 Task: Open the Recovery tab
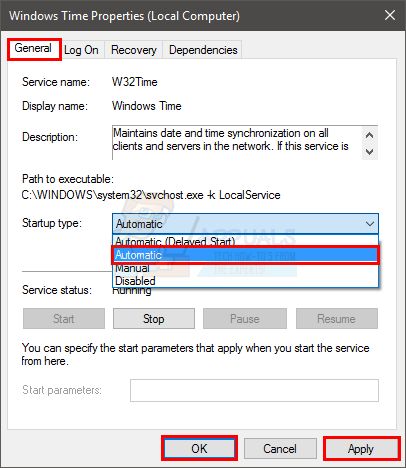click(134, 50)
